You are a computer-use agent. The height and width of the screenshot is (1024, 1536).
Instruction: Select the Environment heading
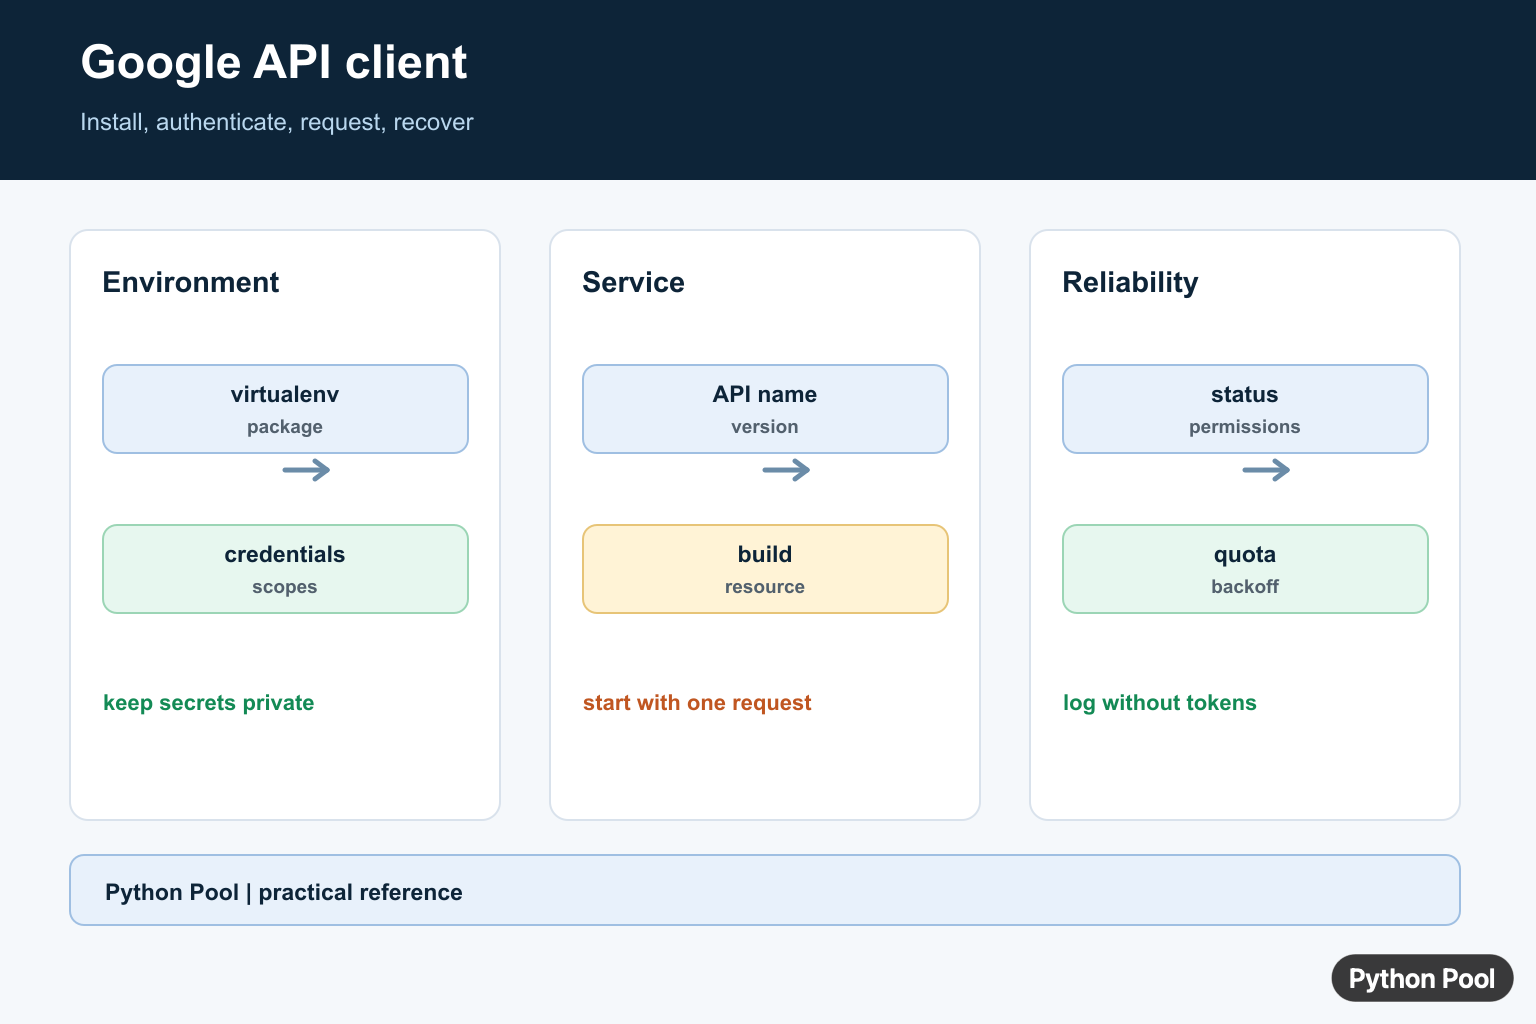191,282
